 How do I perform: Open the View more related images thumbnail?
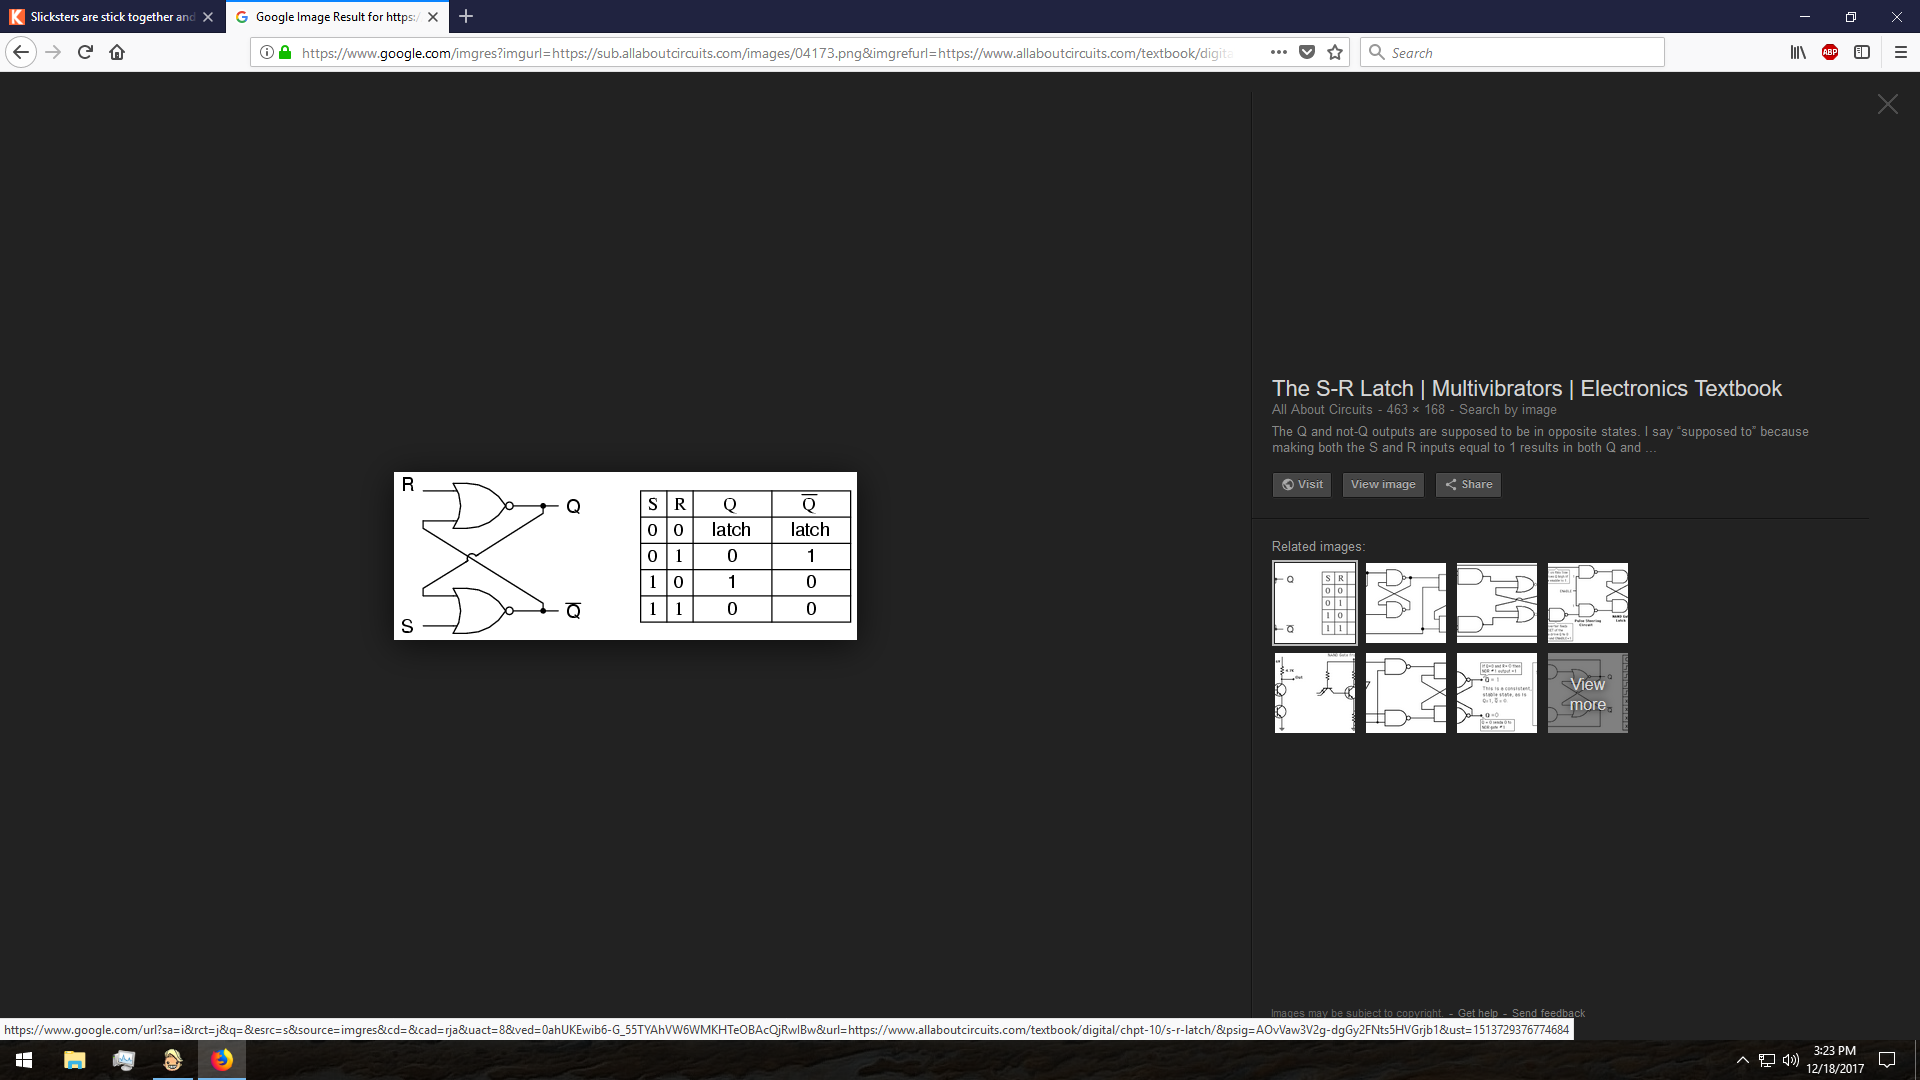tap(1587, 693)
